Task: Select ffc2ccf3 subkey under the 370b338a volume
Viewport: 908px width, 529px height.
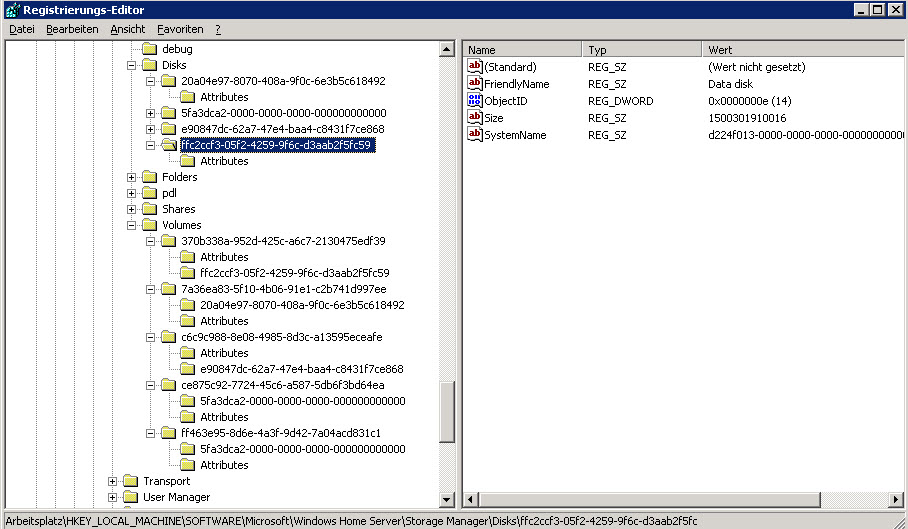Action: click(x=295, y=273)
